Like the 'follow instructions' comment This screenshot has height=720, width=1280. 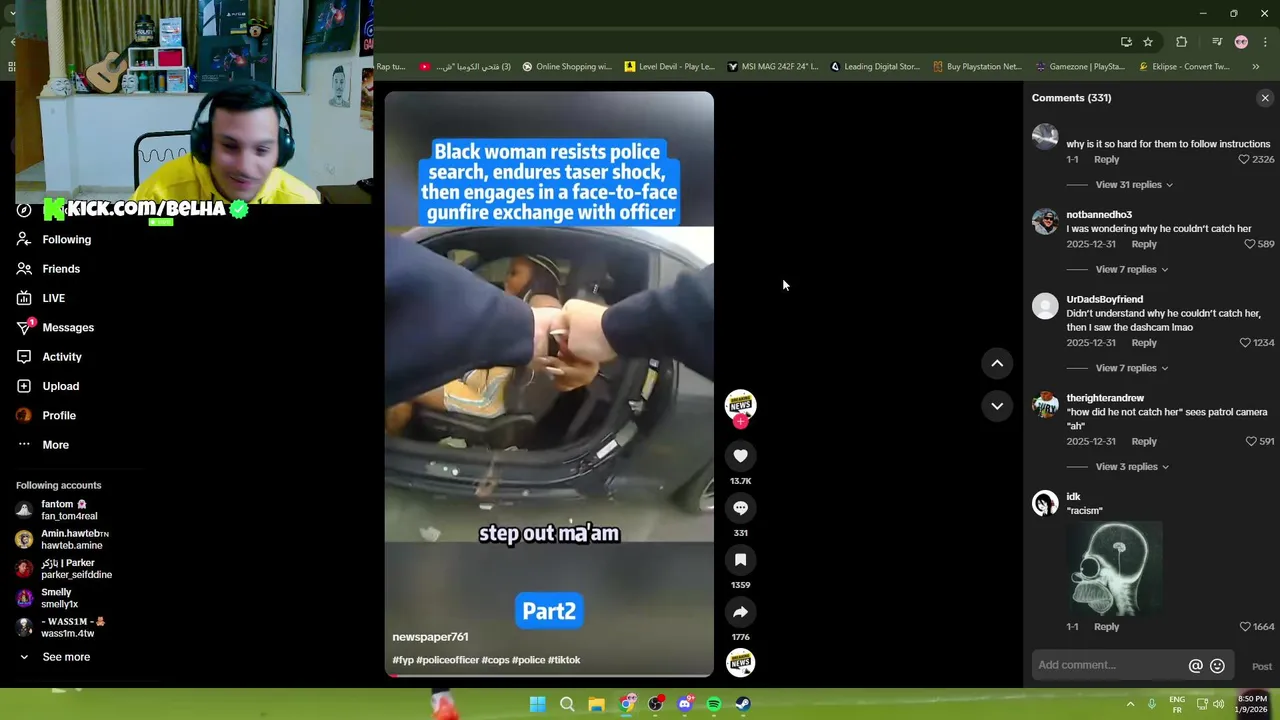coord(1244,160)
